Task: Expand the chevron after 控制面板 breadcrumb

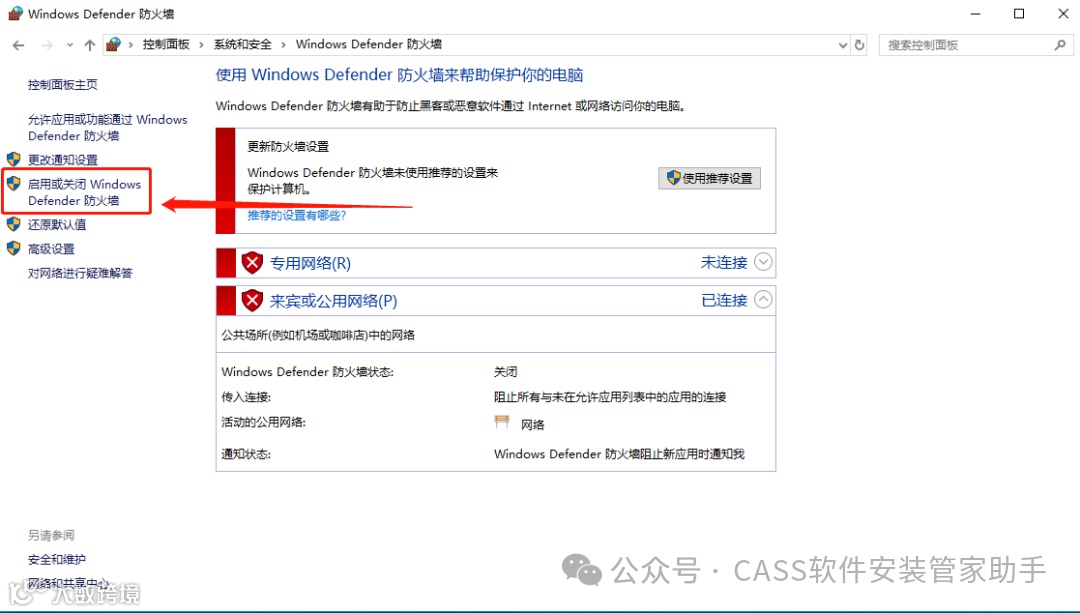Action: click(x=201, y=45)
